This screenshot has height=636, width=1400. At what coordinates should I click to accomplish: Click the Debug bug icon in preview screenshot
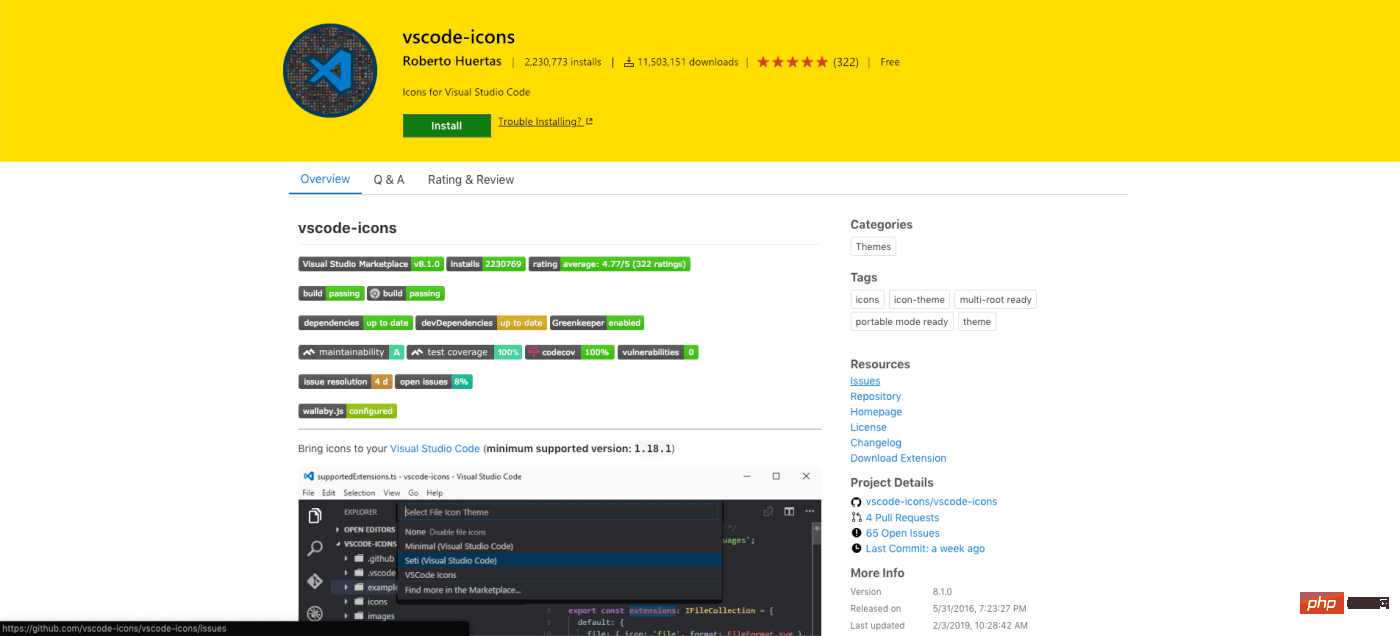(x=314, y=613)
